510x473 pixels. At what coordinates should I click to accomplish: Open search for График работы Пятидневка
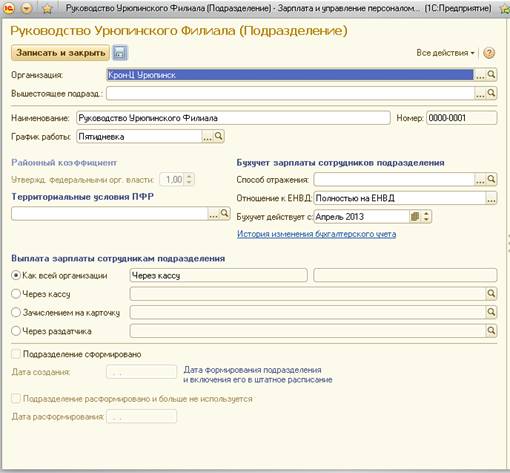point(219,136)
